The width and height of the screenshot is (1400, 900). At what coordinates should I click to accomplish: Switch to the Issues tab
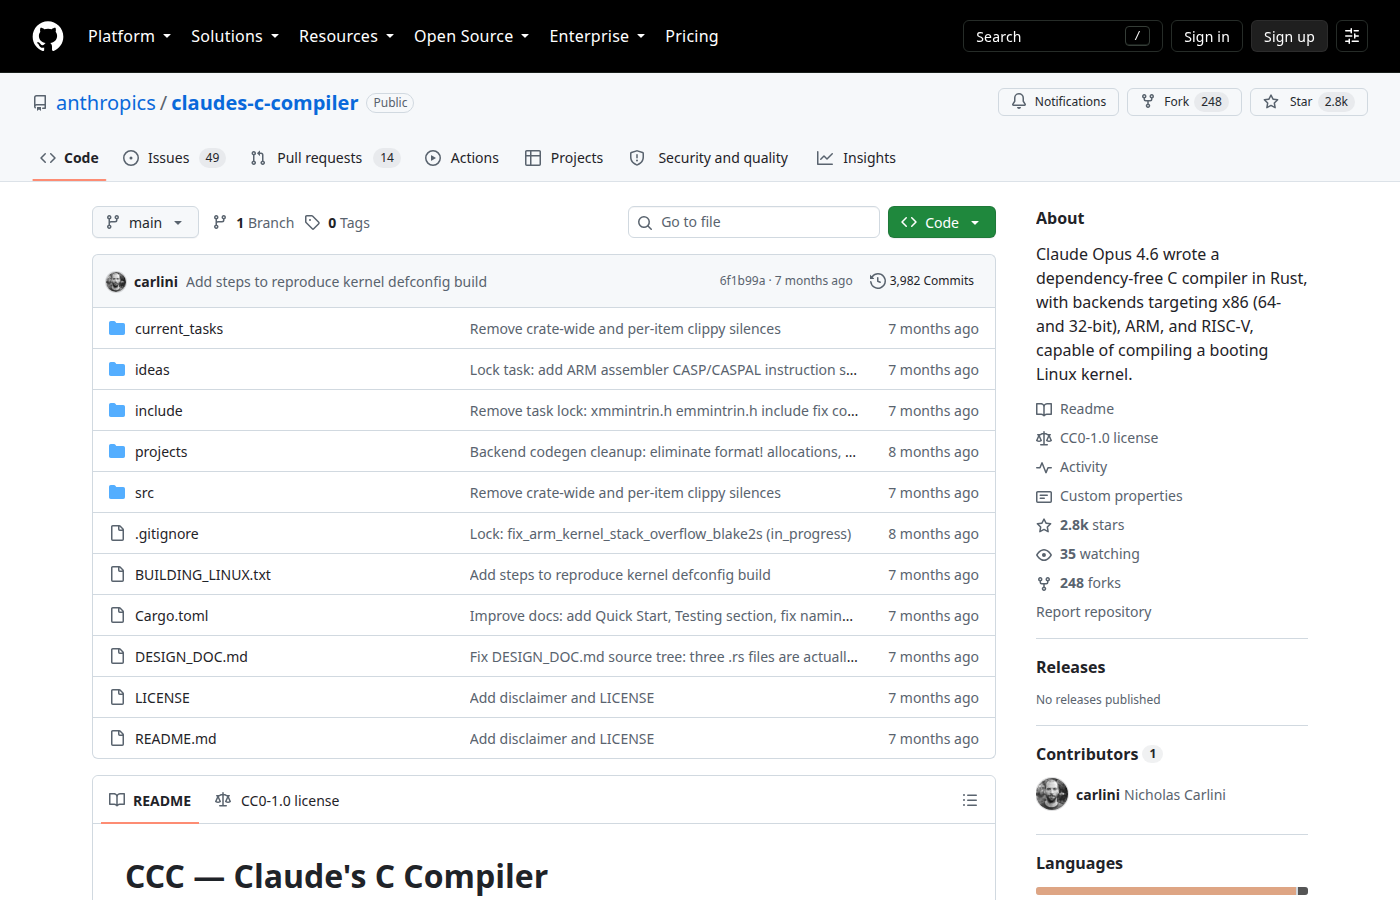174,158
